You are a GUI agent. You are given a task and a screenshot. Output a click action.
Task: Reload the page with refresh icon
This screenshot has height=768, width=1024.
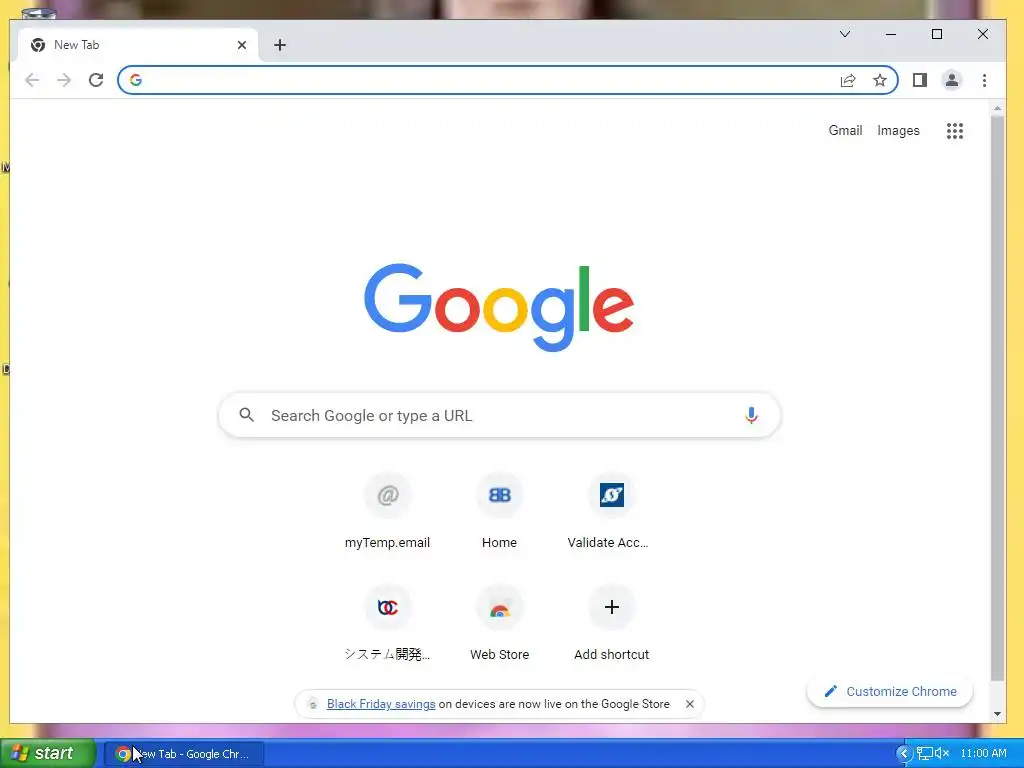pos(96,80)
